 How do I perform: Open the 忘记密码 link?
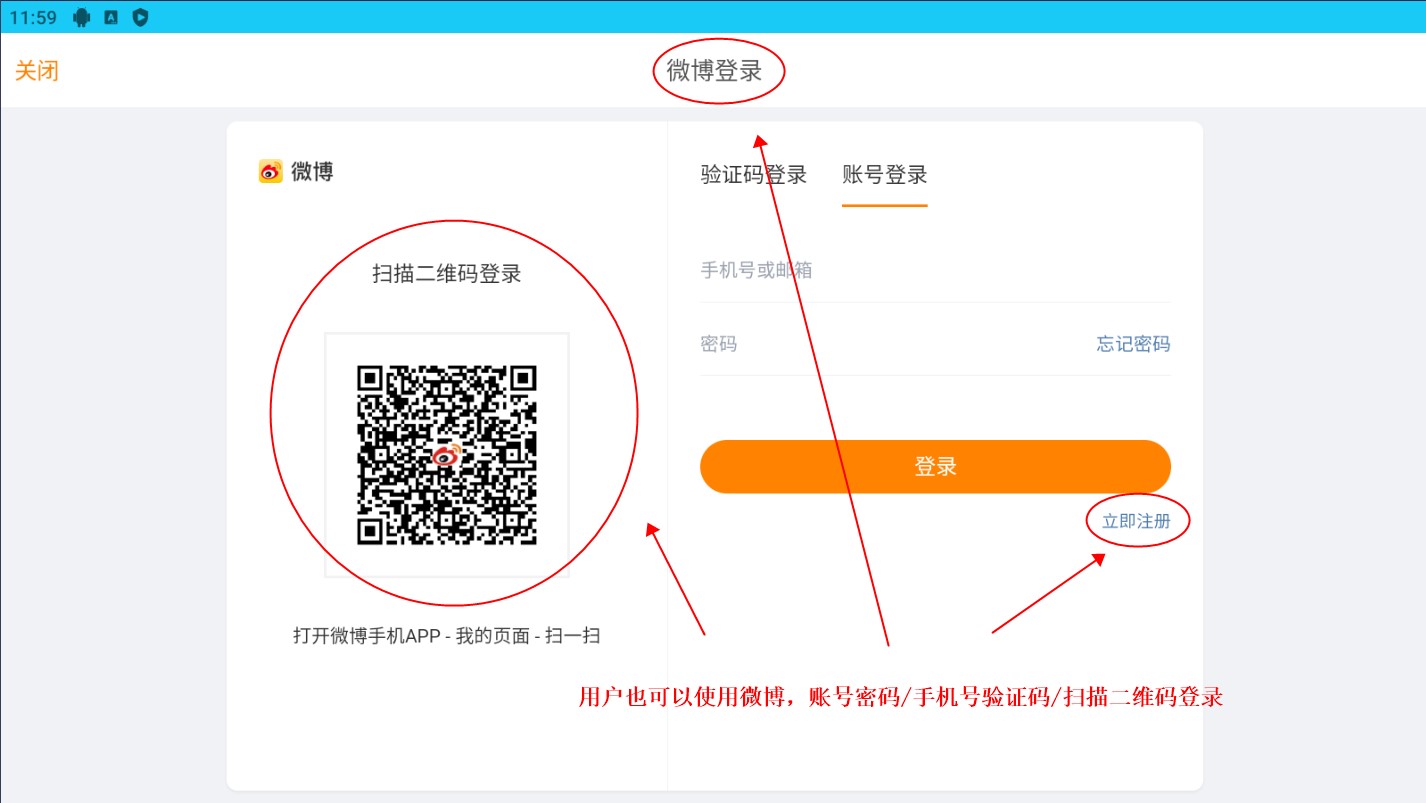click(x=1133, y=344)
